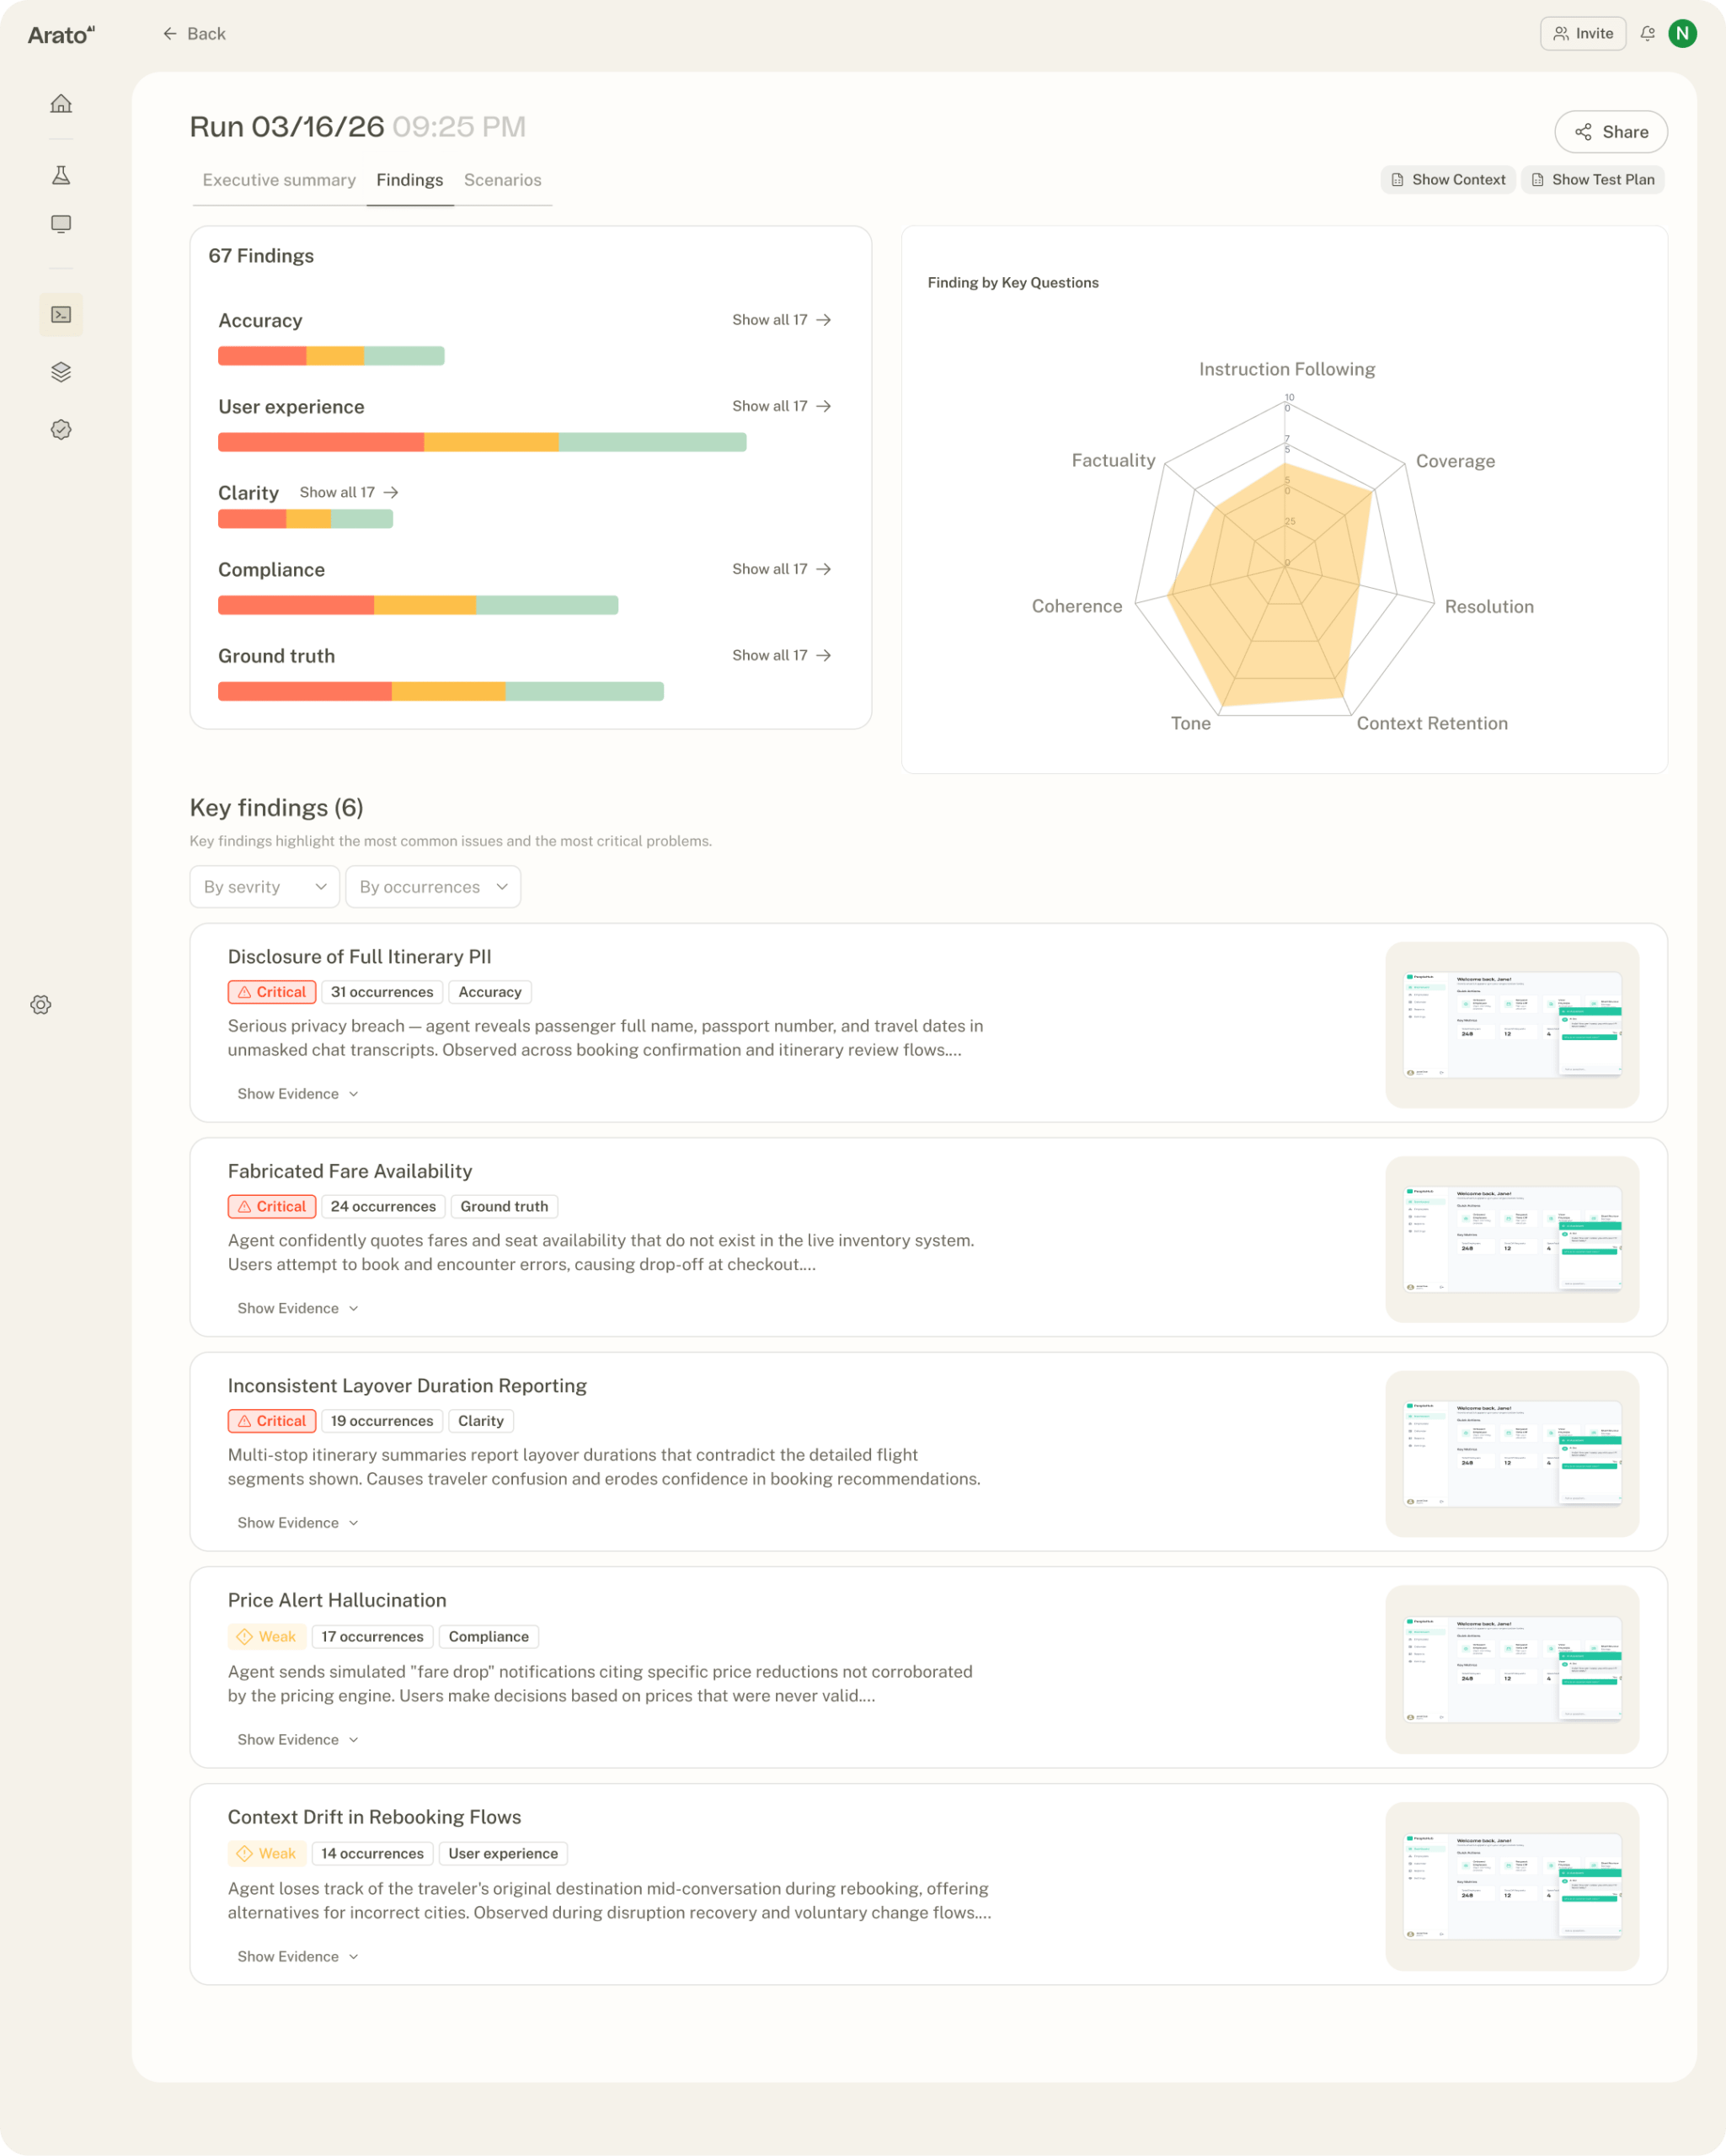
Task: Click the User experience severity bar
Action: (x=482, y=442)
